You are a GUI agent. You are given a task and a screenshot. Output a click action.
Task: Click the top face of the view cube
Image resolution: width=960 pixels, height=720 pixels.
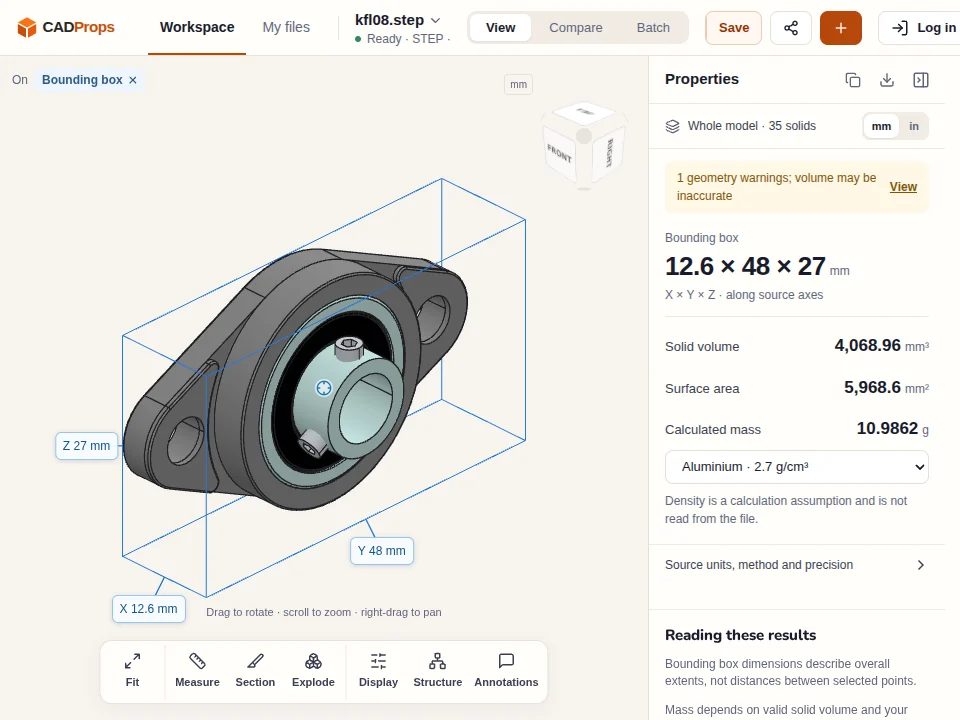point(585,112)
